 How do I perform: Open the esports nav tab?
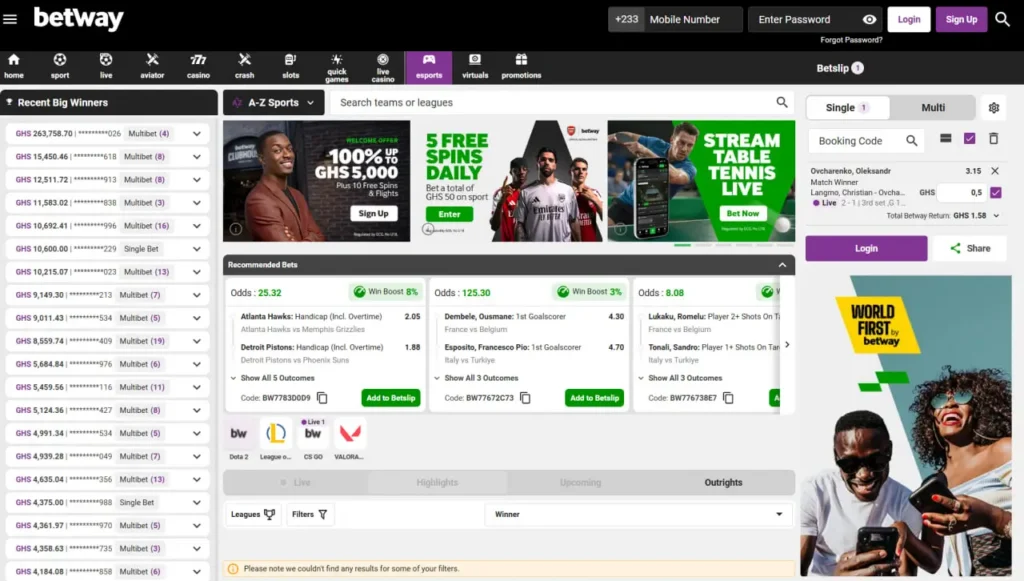(428, 67)
